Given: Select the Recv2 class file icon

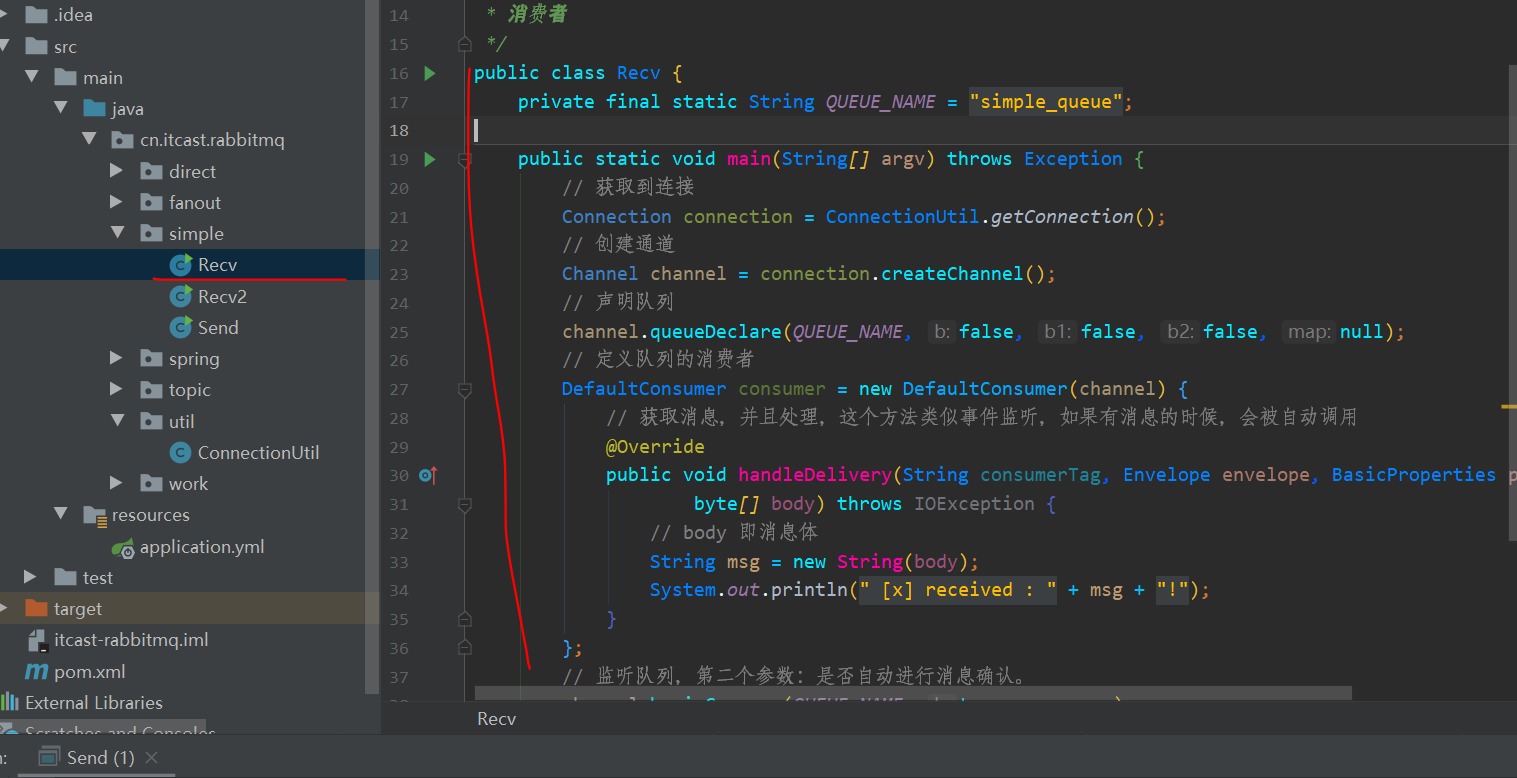Looking at the screenshot, I should pos(181,296).
